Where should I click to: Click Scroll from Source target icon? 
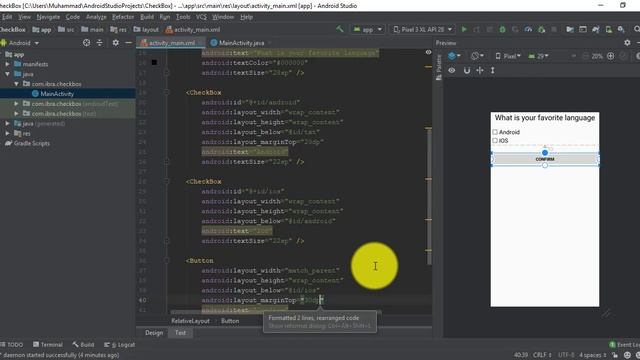87,43
